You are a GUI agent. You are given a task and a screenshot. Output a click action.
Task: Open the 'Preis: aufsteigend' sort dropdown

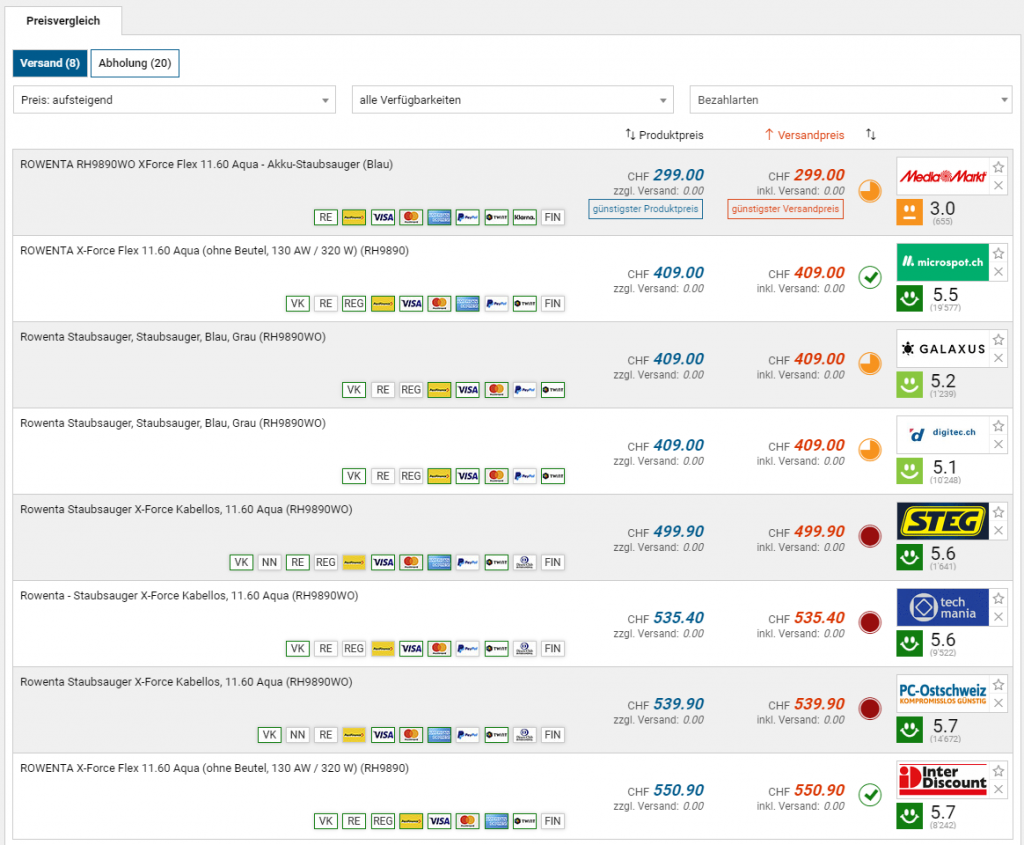(174, 100)
